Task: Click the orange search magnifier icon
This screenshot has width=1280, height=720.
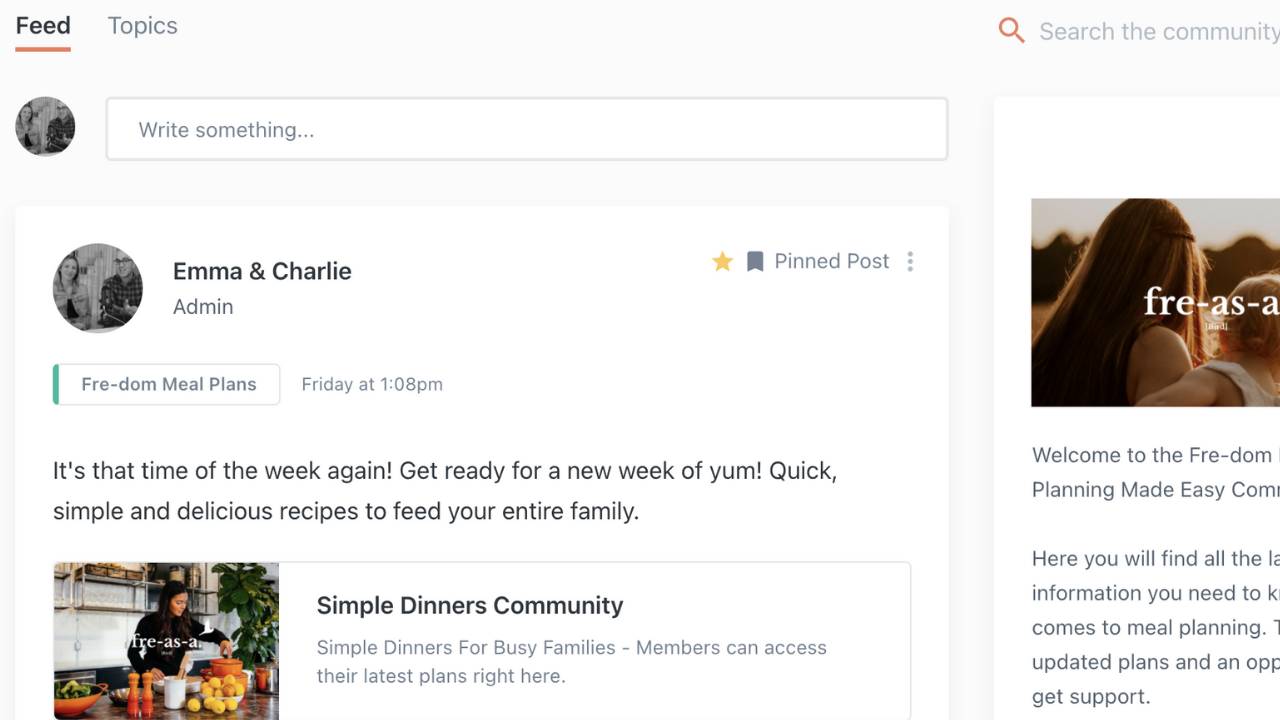Action: click(1012, 31)
